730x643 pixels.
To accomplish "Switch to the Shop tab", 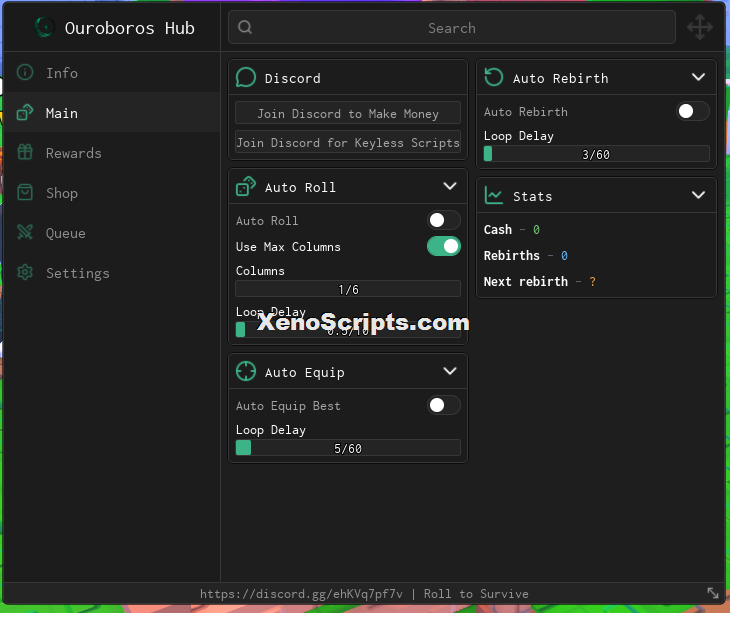I will 112,192.
